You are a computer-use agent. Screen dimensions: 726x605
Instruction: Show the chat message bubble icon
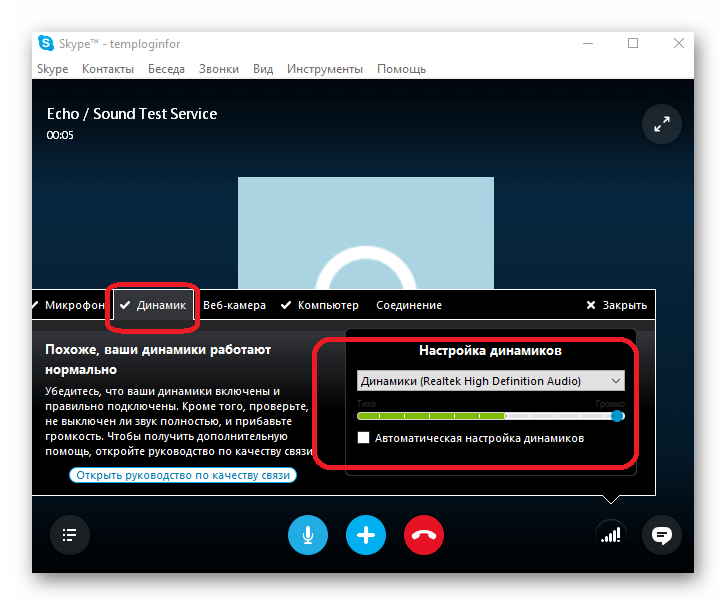662,535
